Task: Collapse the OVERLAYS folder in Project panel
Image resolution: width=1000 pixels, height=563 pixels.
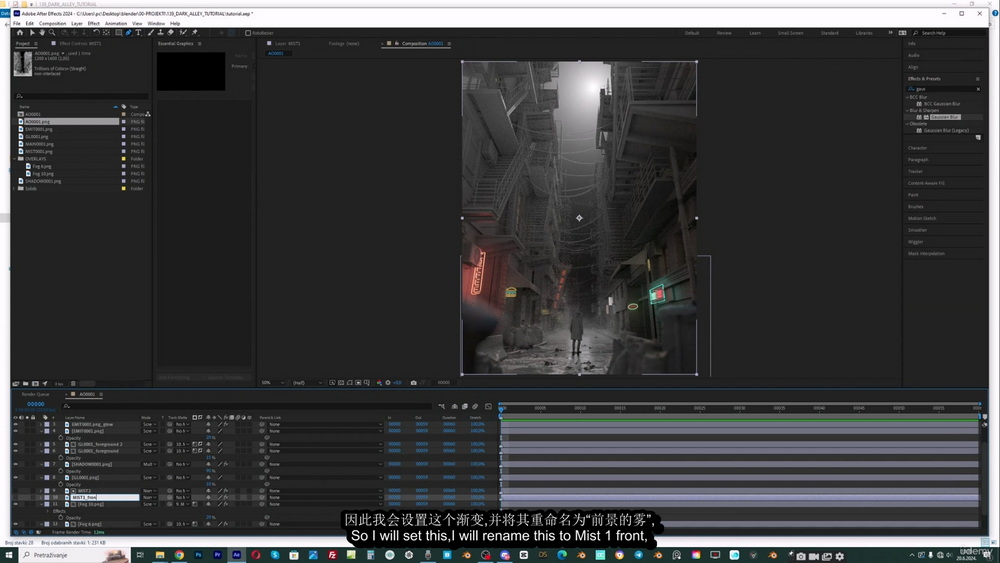Action: [x=15, y=159]
